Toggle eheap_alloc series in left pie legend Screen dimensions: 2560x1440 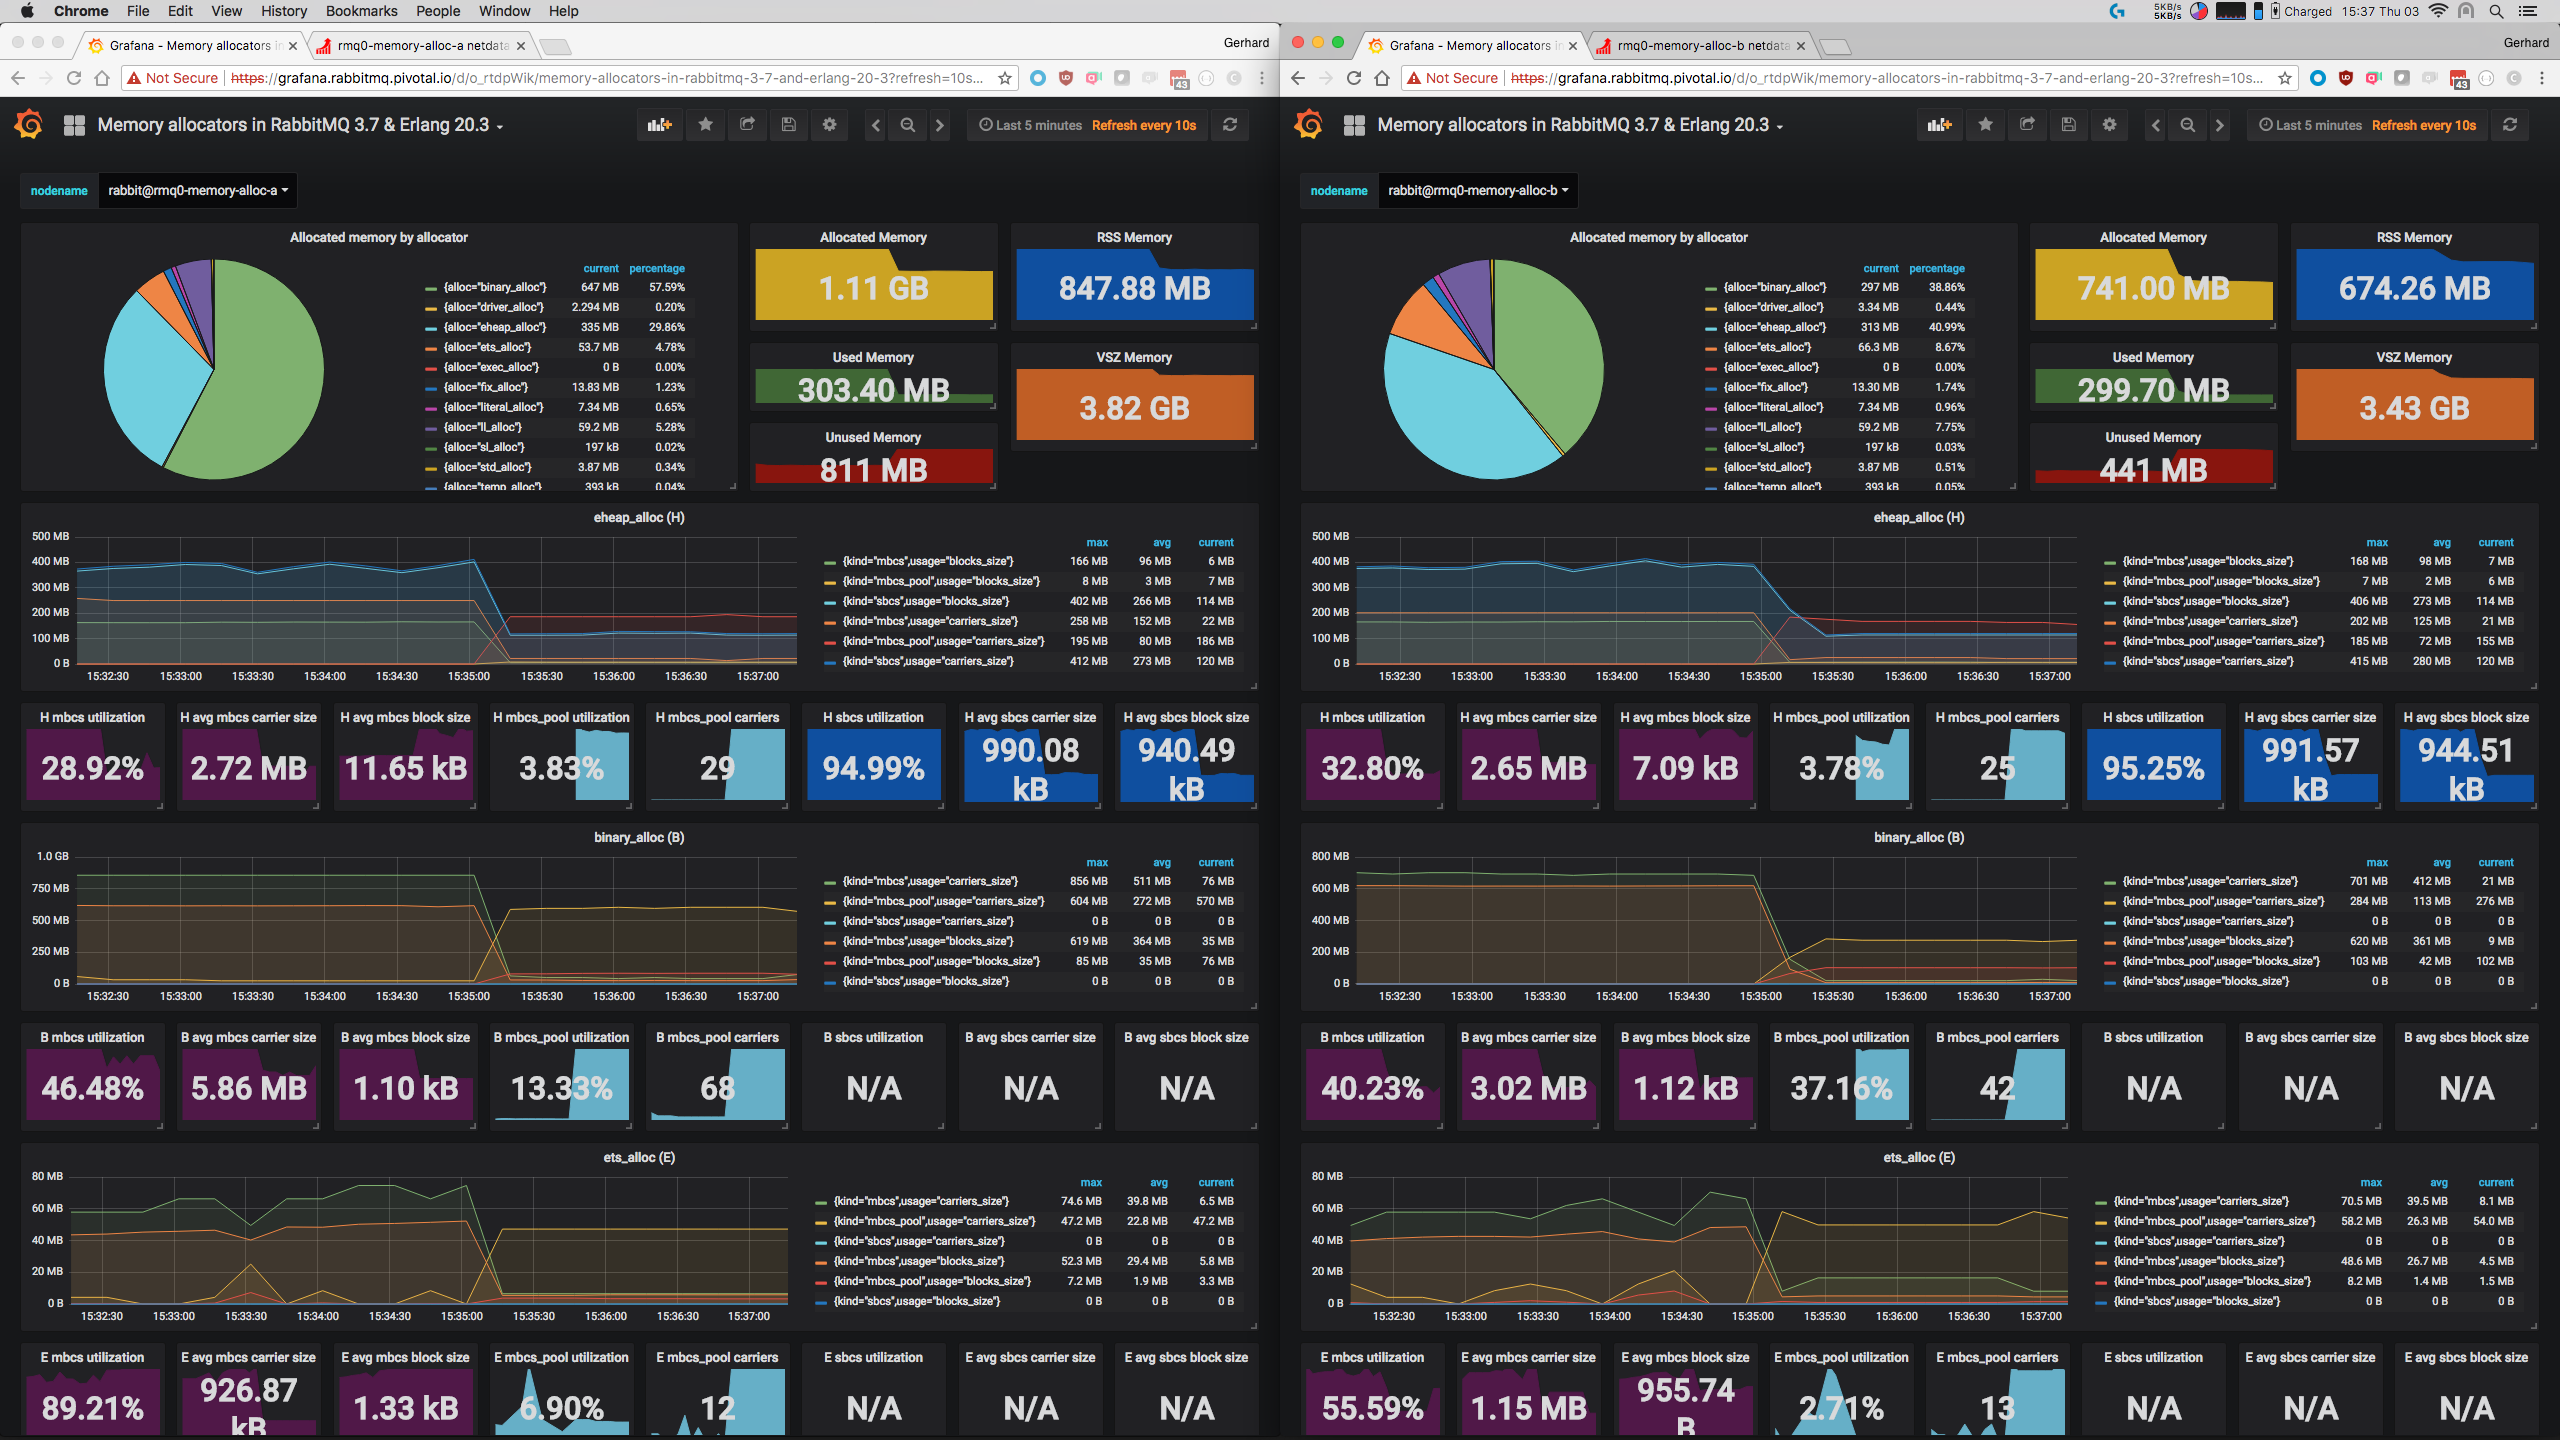click(x=495, y=327)
